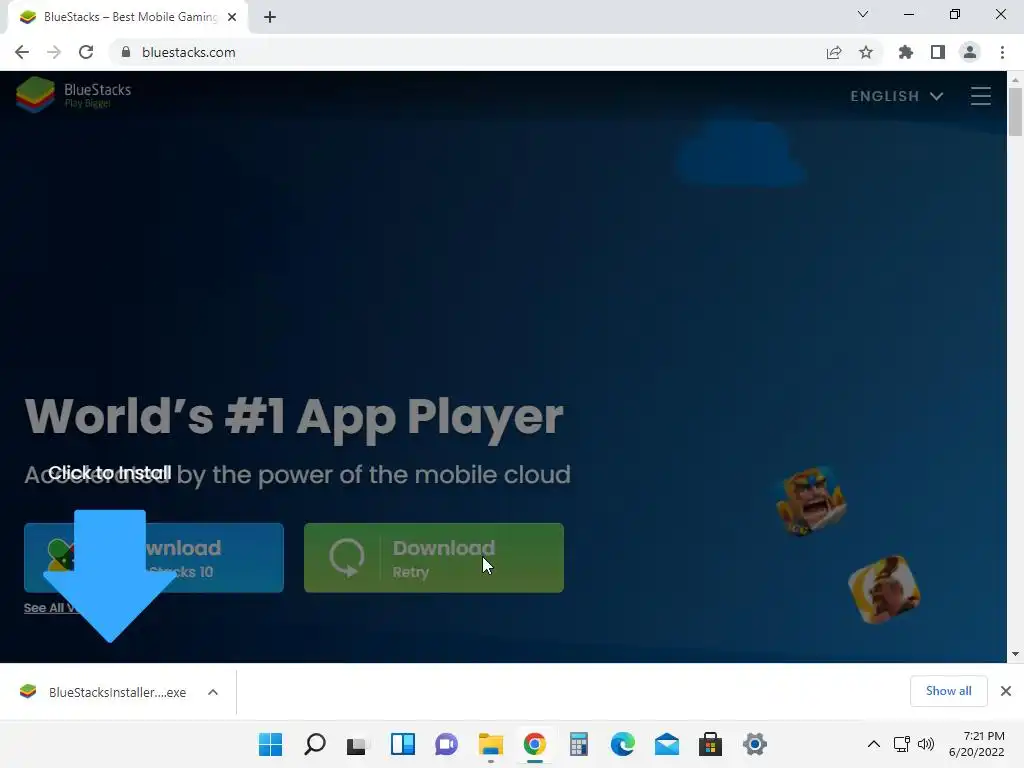Click scrollbar down arrow on page
This screenshot has width=1024, height=768.
click(1015, 654)
